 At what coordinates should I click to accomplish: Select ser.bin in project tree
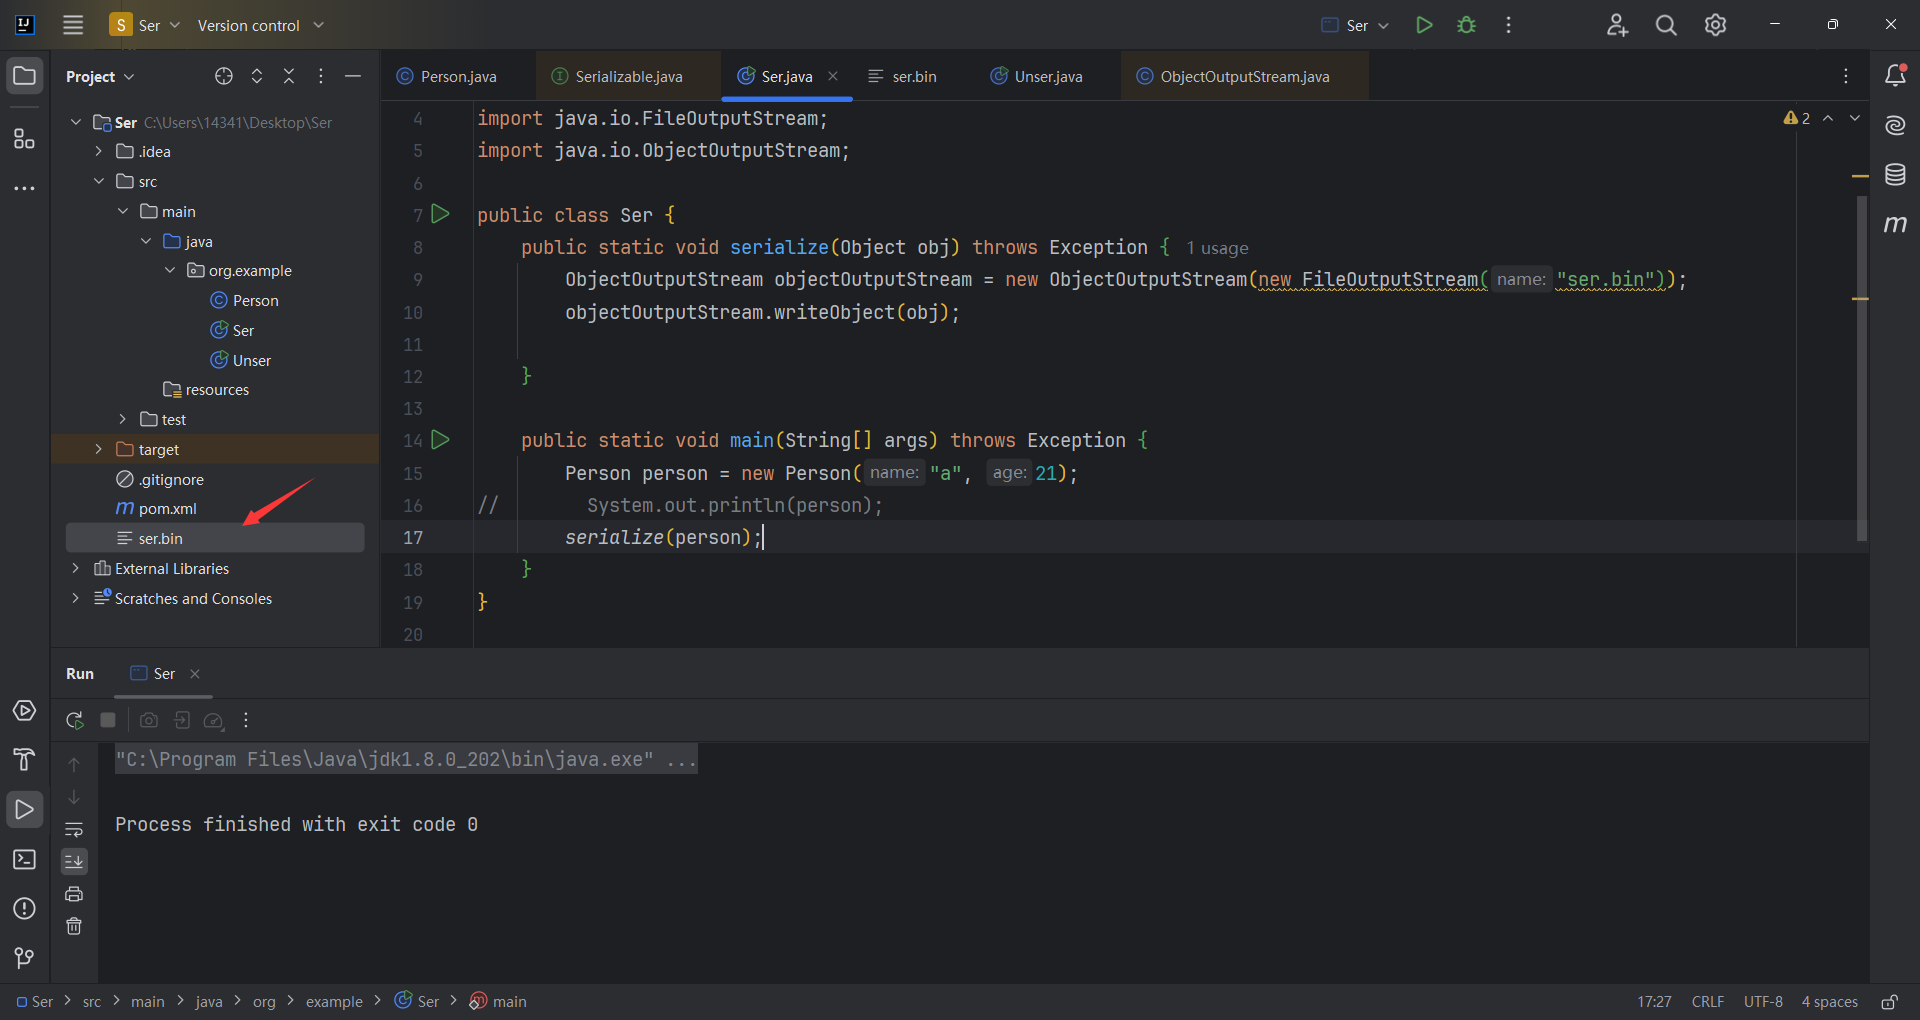pos(215,538)
